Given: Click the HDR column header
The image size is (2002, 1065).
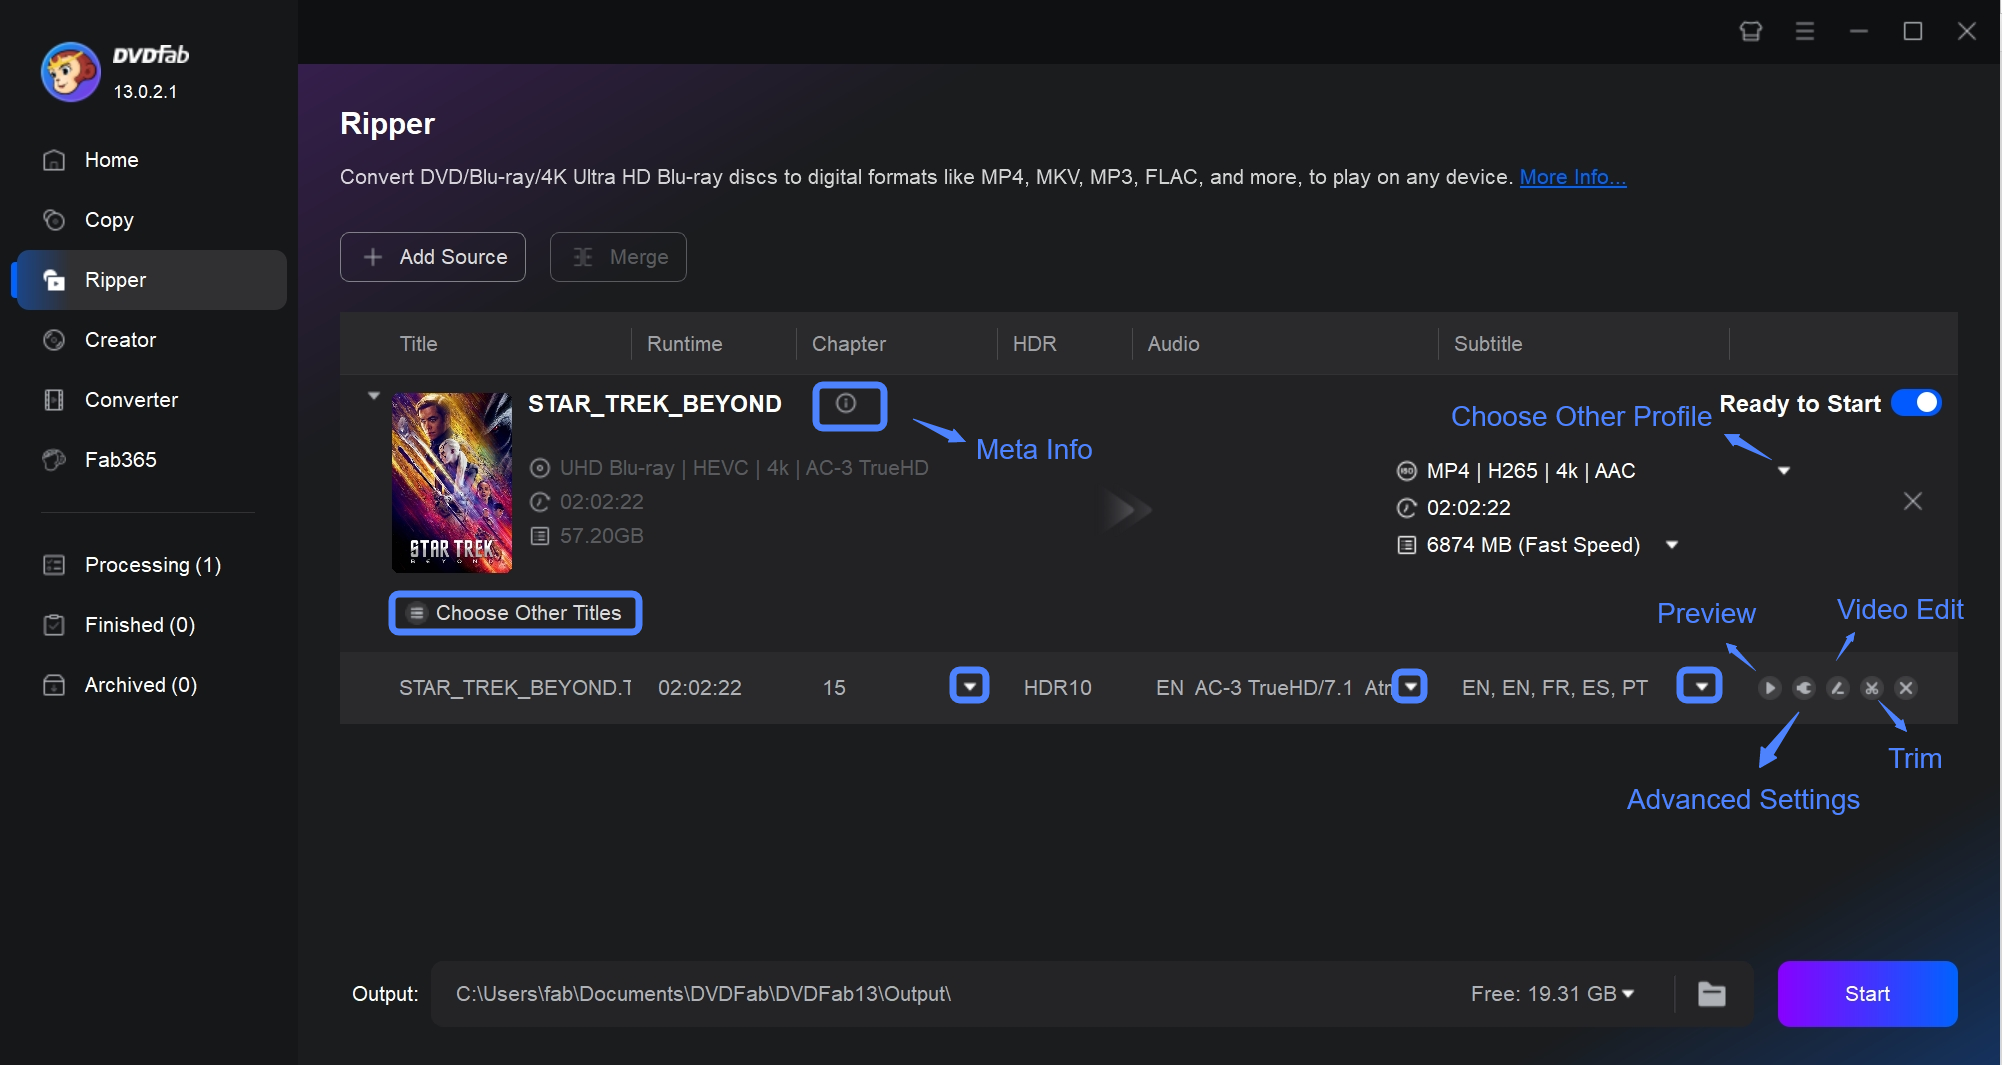Looking at the screenshot, I should [1035, 344].
